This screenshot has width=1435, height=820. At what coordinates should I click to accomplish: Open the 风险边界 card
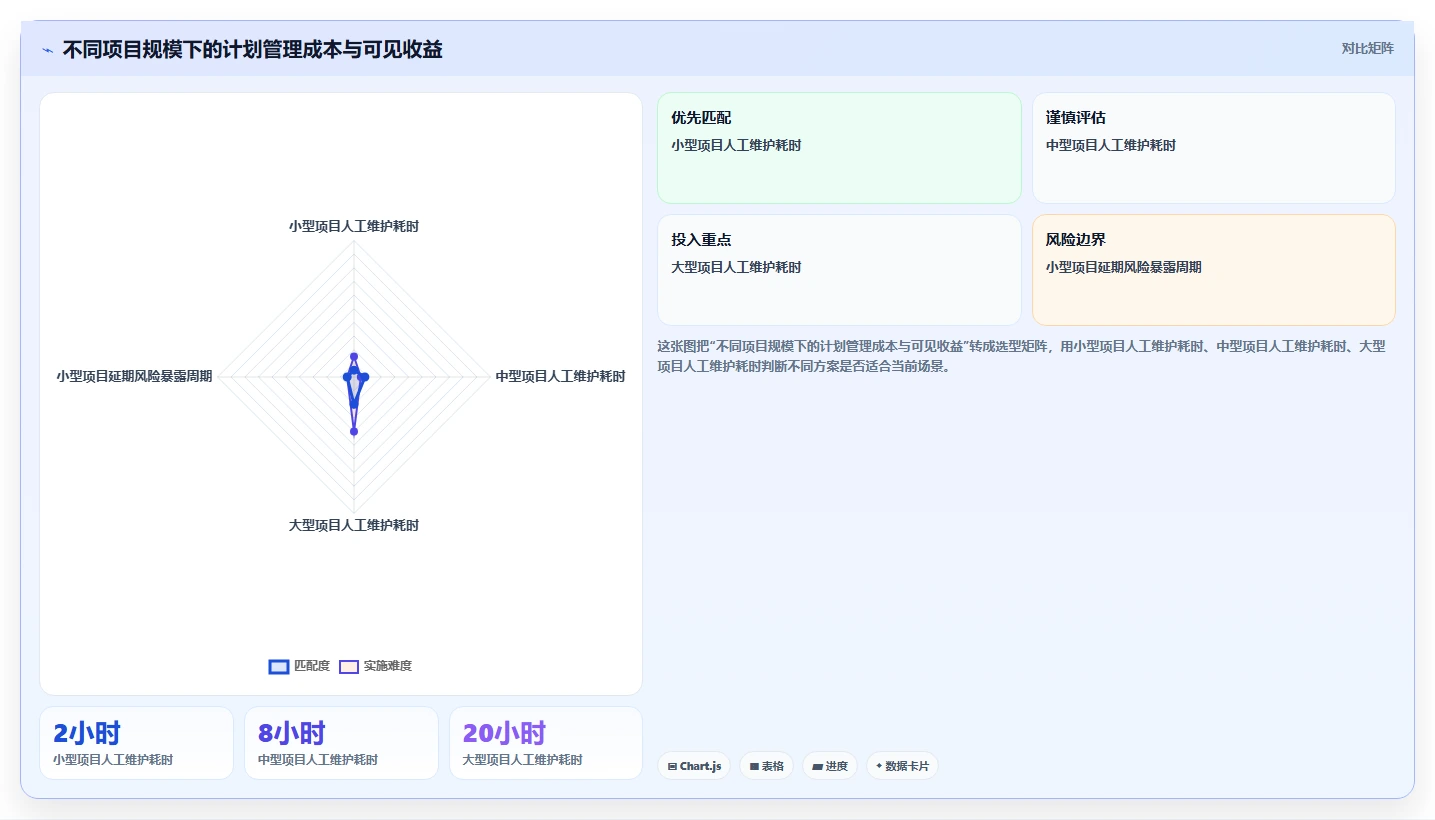pyautogui.click(x=1213, y=270)
